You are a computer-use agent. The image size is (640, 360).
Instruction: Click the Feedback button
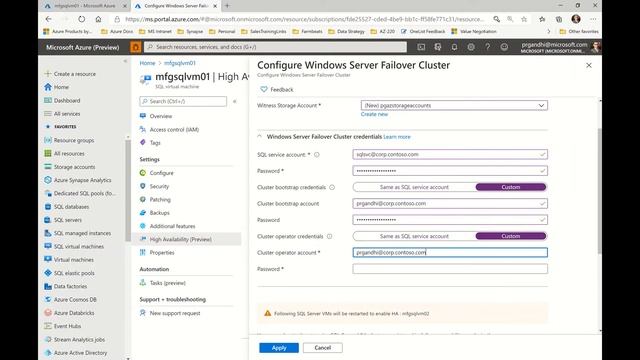[277, 89]
